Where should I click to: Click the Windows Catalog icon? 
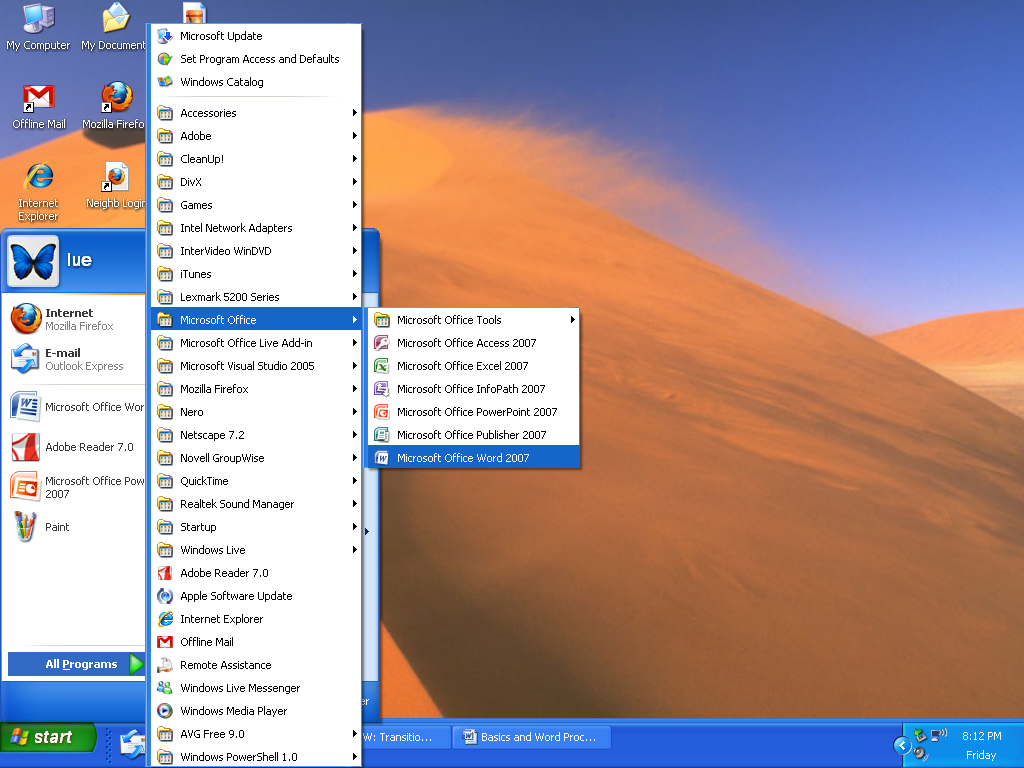click(165, 82)
